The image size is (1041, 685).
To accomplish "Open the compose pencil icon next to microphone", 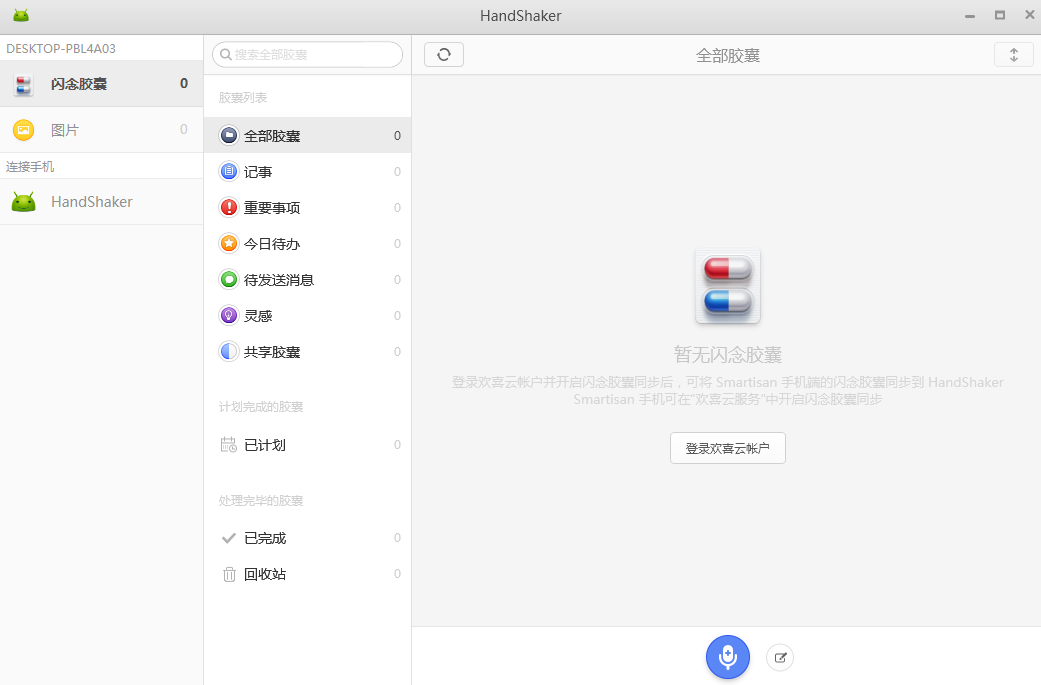I will (779, 657).
